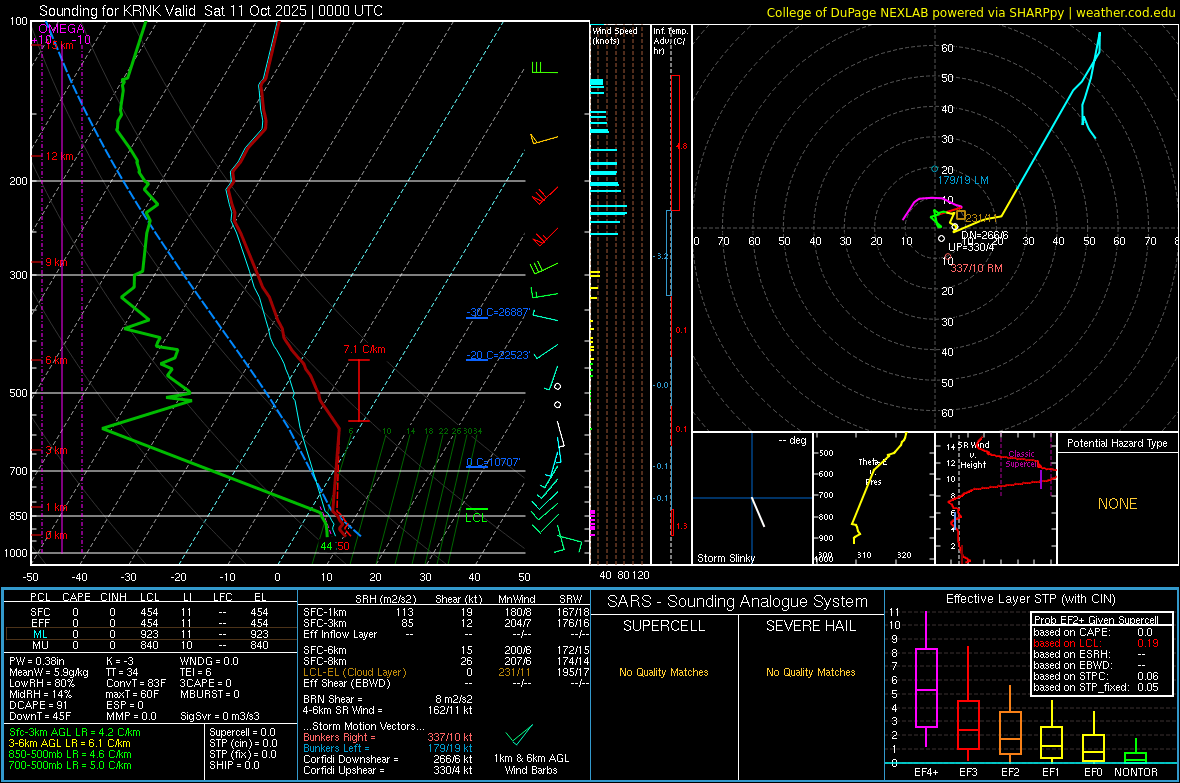Click the 'PW = 0.38in' value
1180x783 pixels.
[x=37, y=661]
